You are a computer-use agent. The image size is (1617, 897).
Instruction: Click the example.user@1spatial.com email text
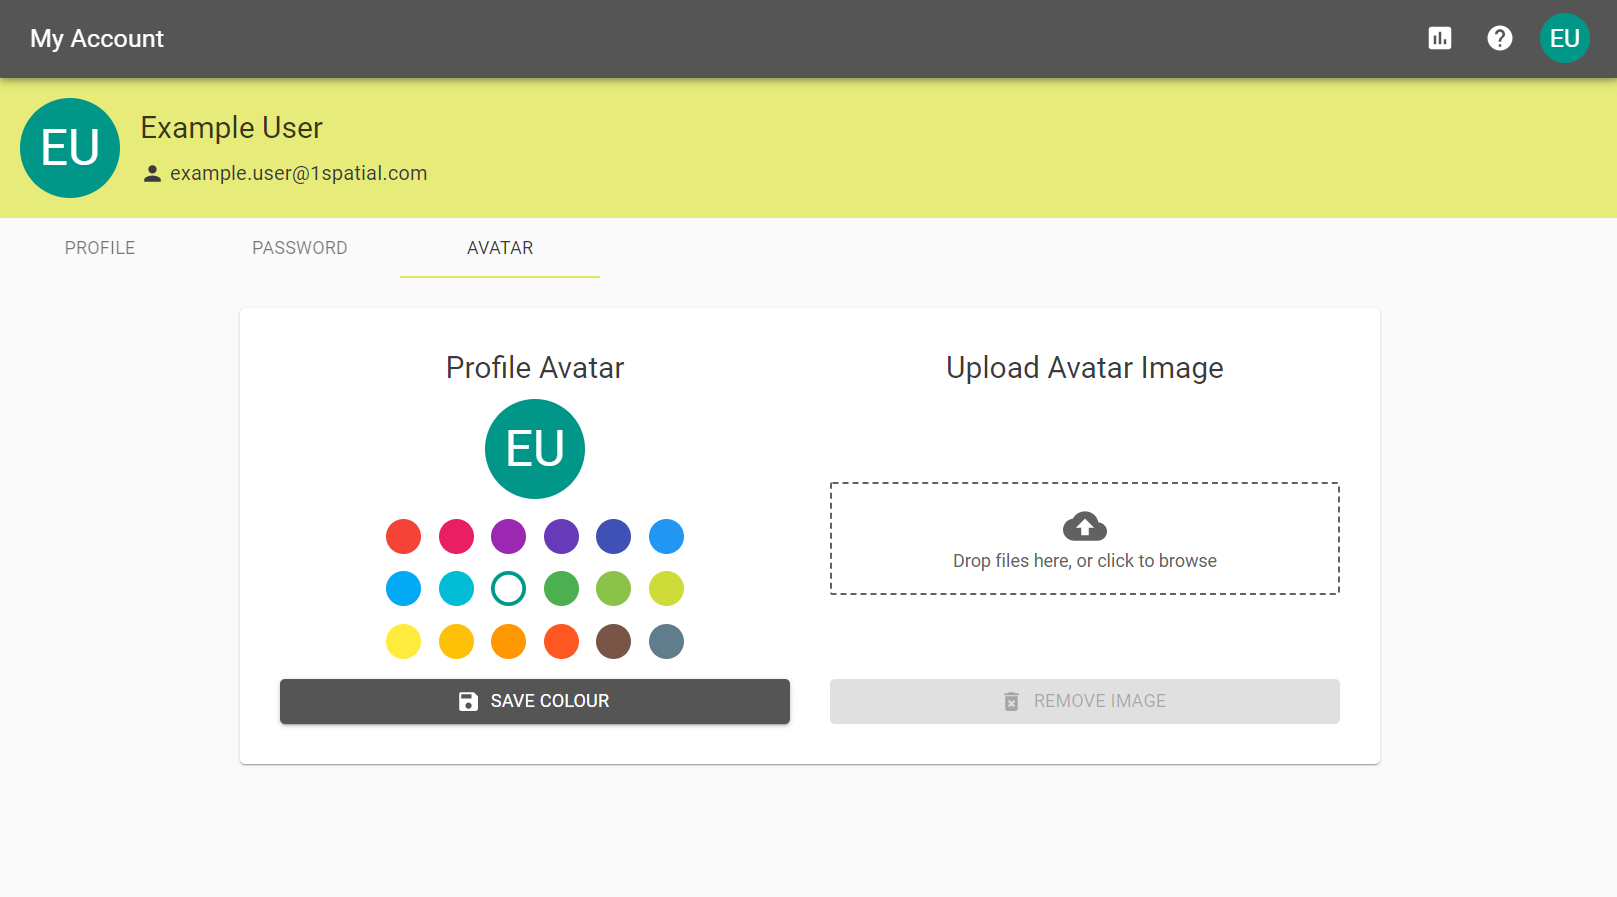299,173
